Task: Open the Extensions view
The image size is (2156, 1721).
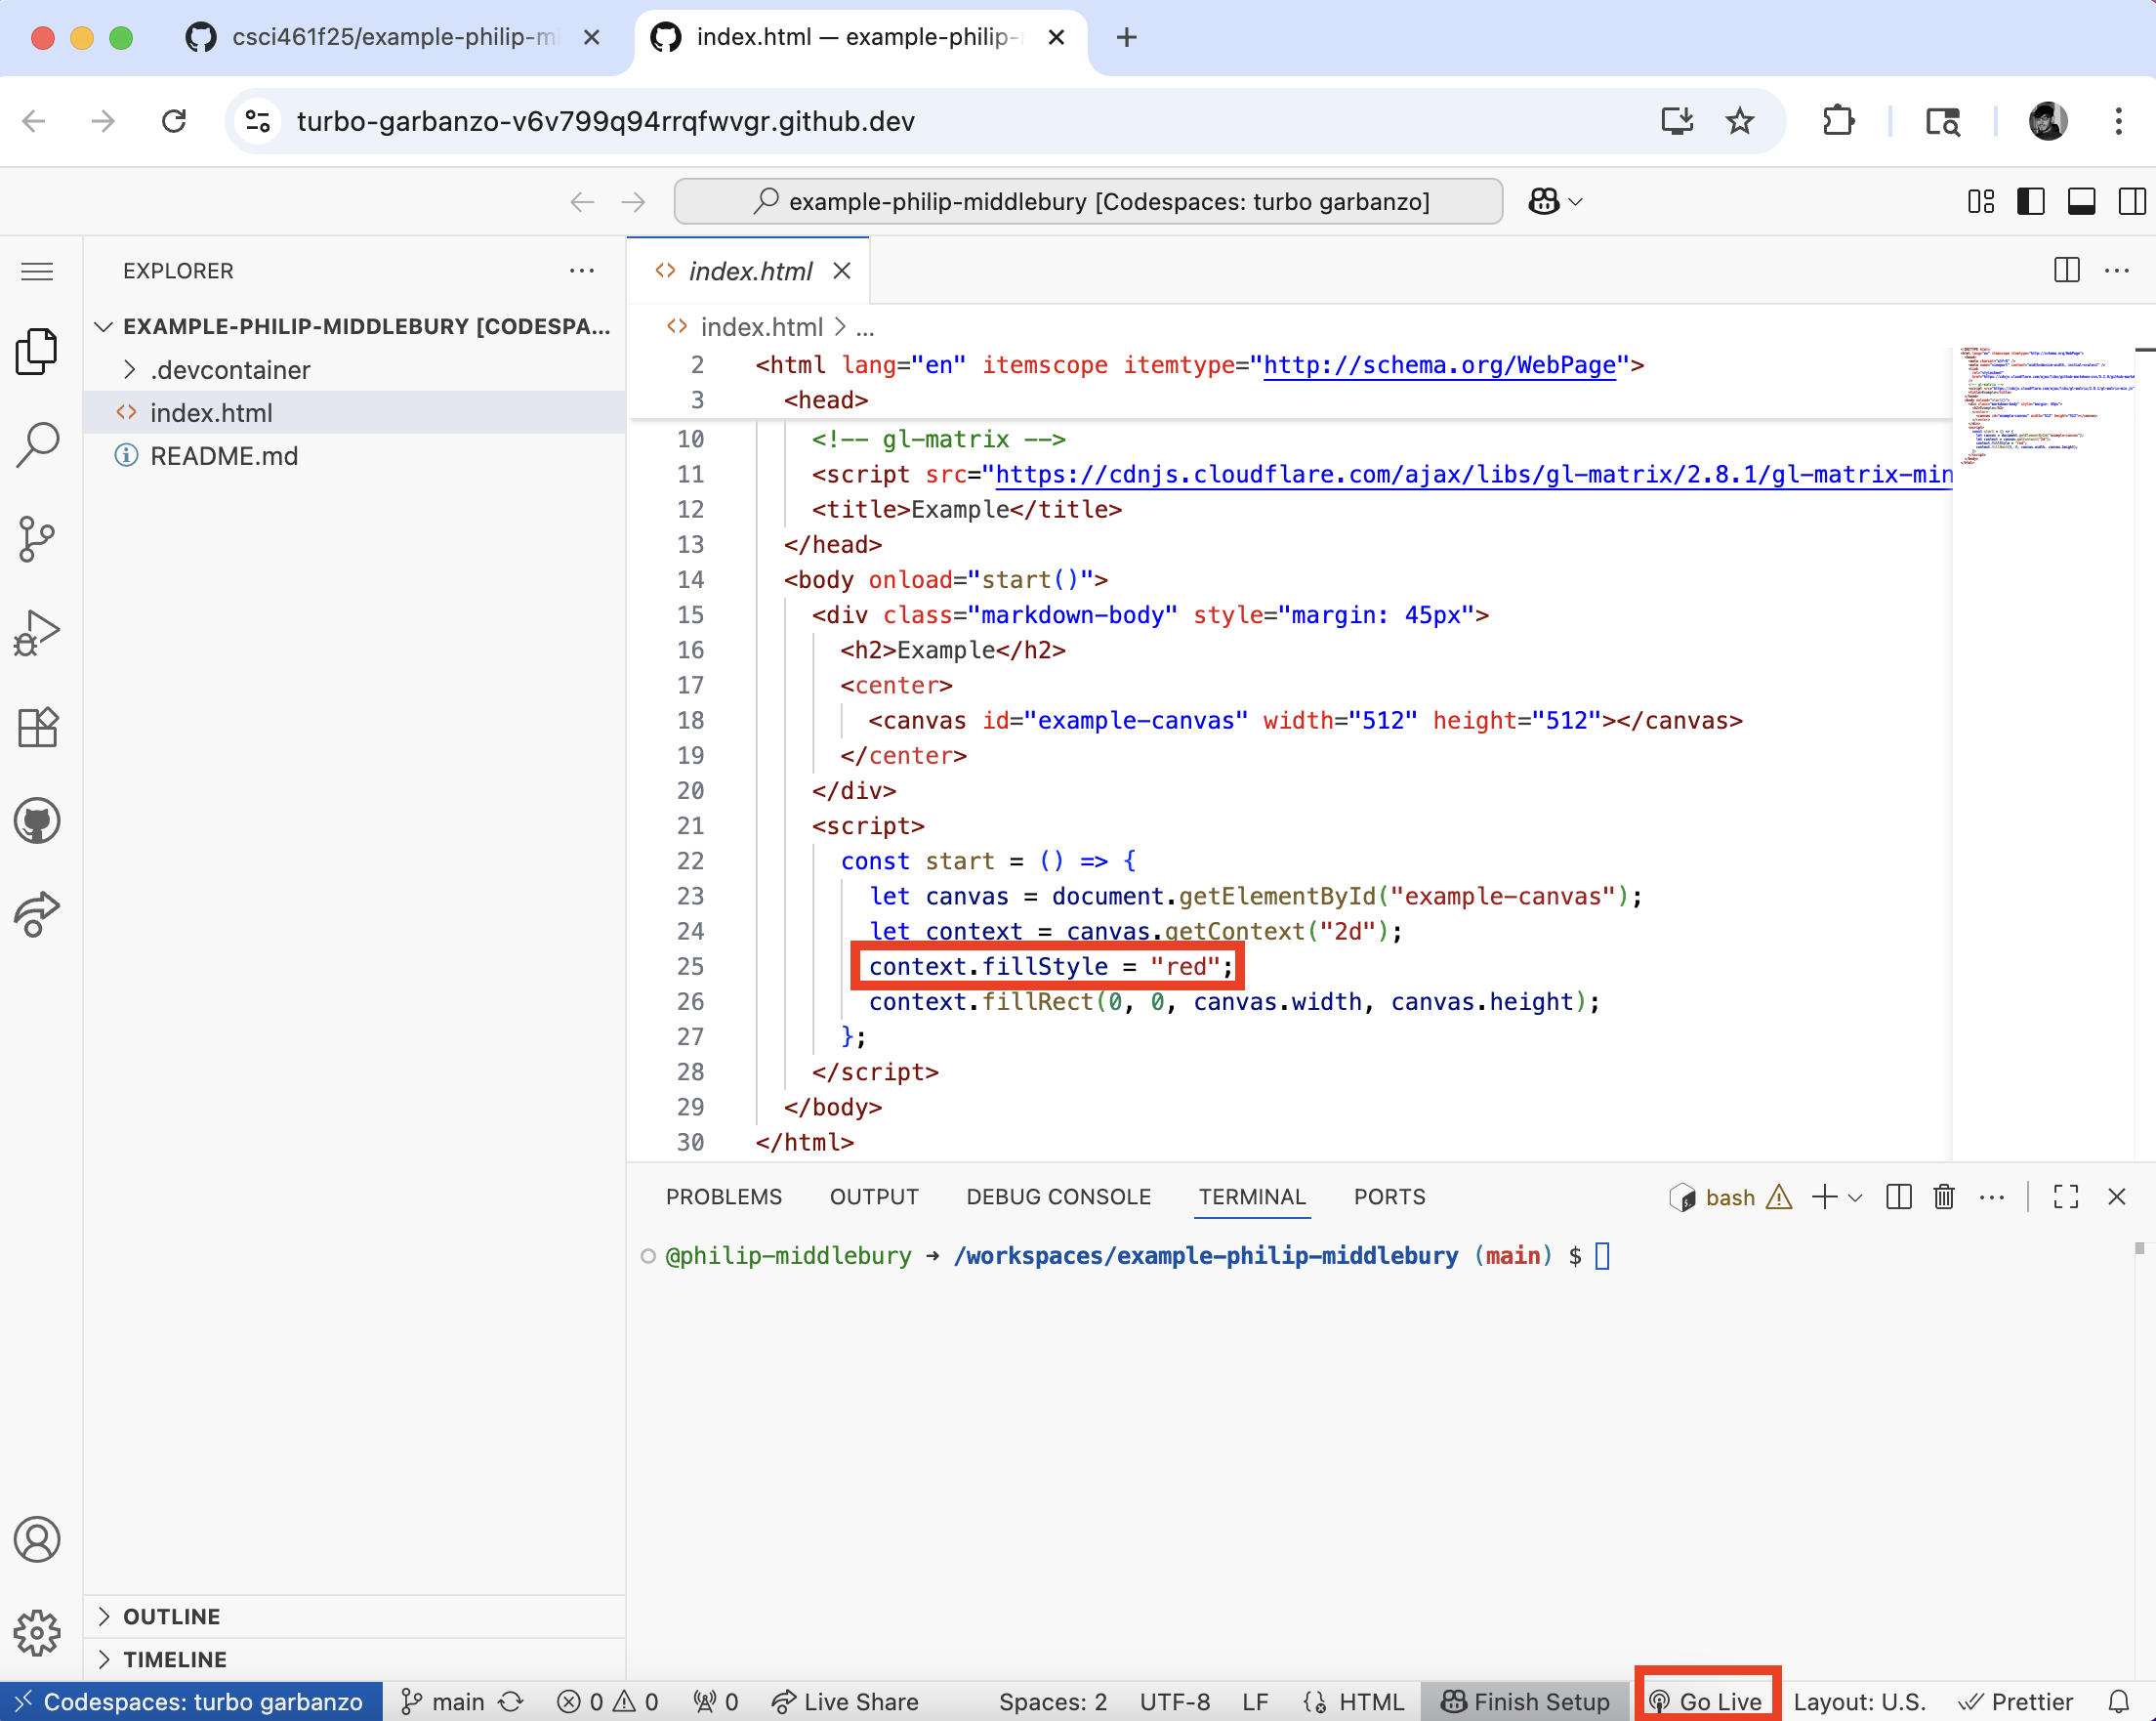Action: tap(37, 727)
